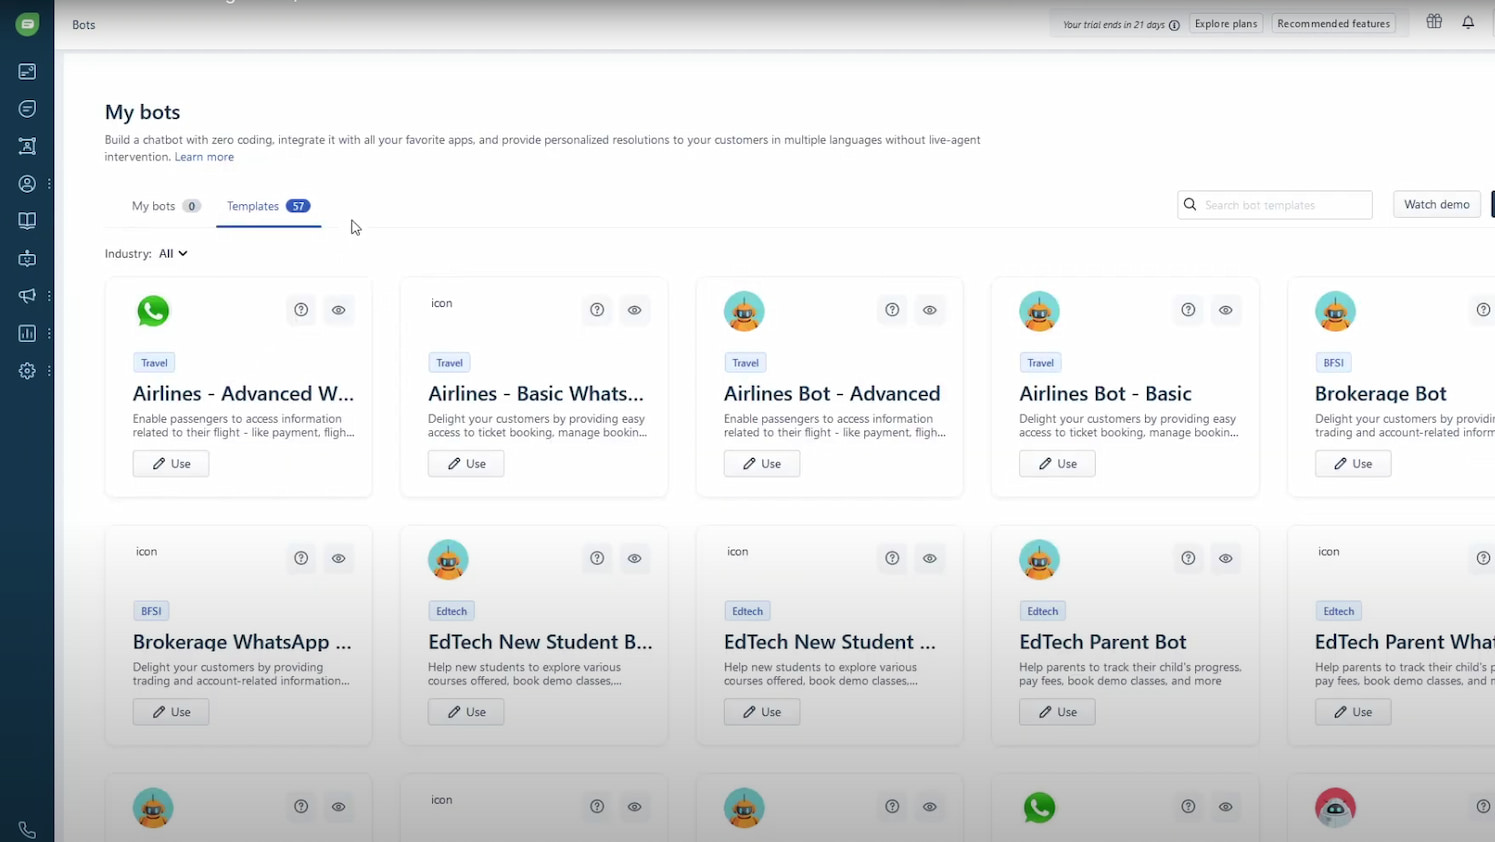1495x842 pixels.
Task: Open Settings with the gear icon
Action: tap(27, 370)
